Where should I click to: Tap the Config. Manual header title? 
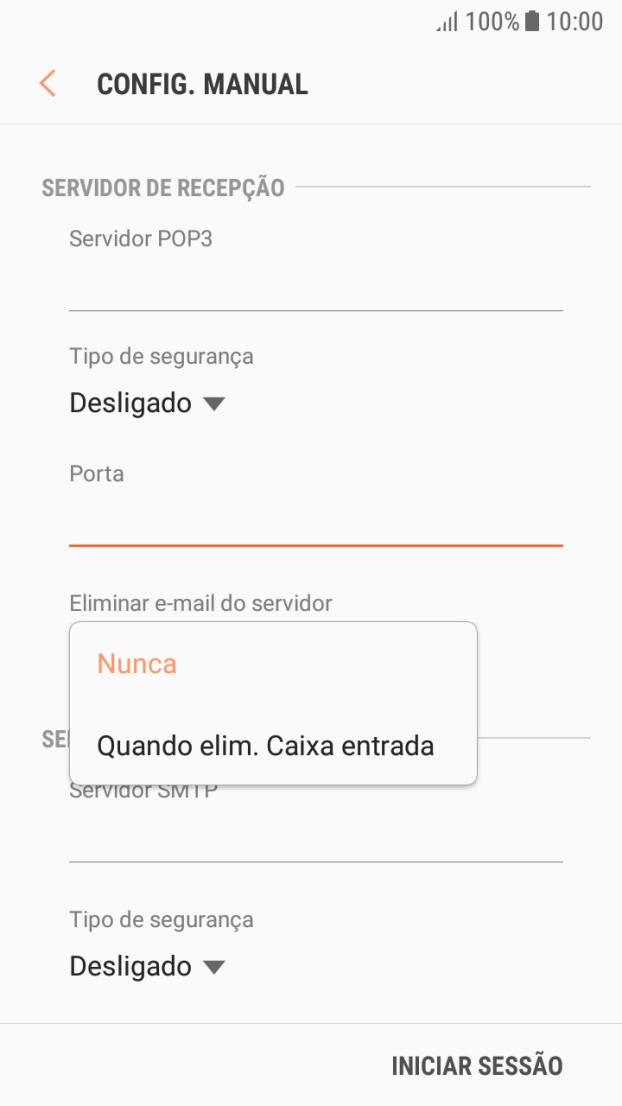tap(202, 84)
